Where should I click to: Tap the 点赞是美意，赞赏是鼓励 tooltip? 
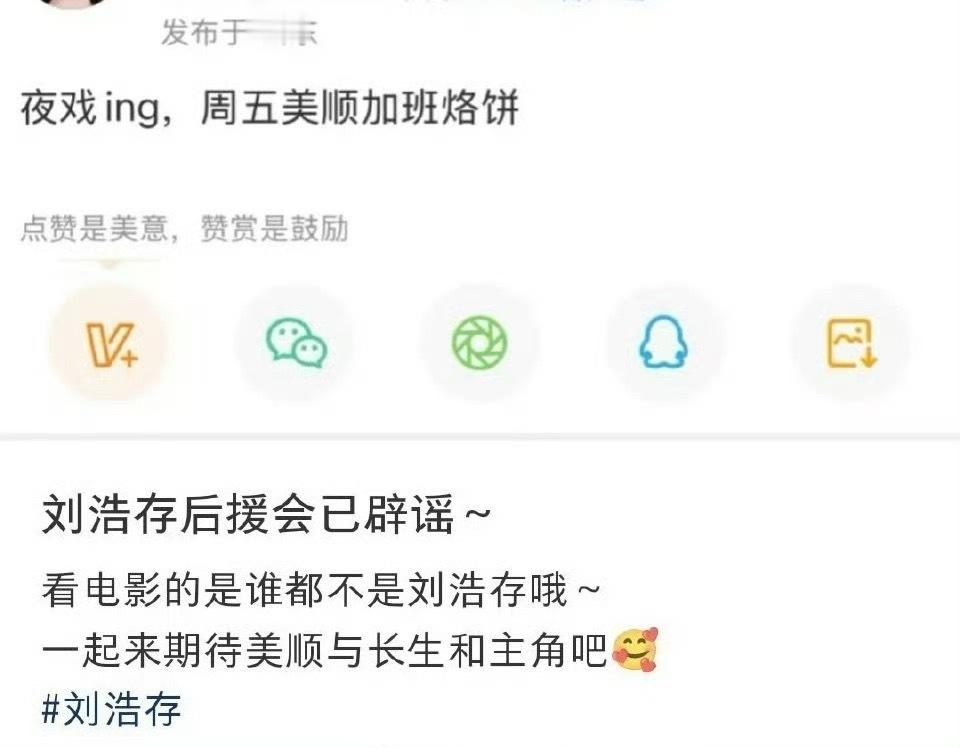(184, 228)
